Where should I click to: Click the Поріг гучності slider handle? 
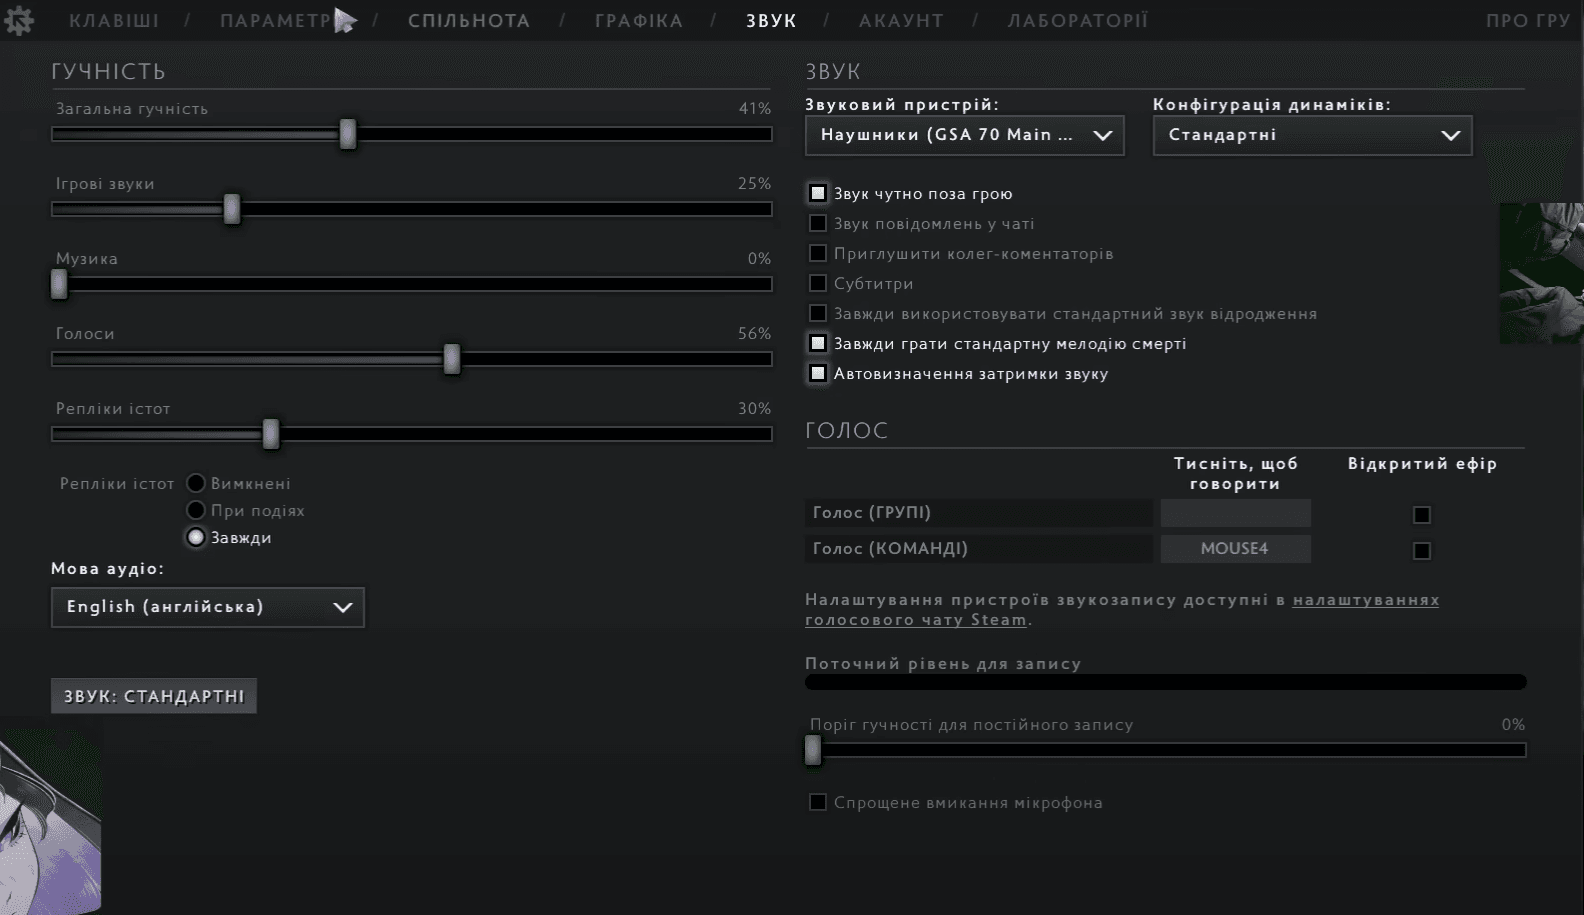coord(813,750)
